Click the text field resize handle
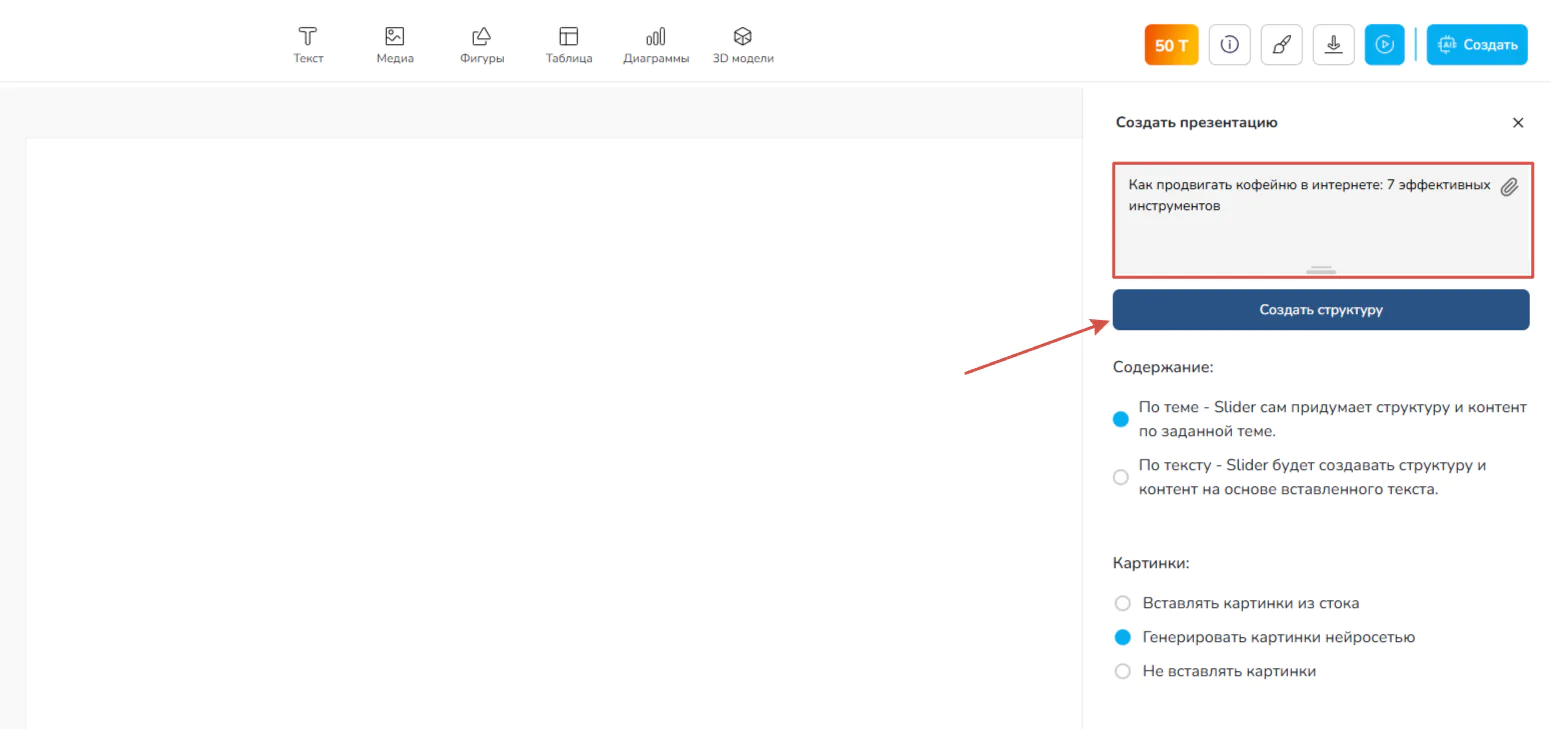 click(x=1321, y=270)
